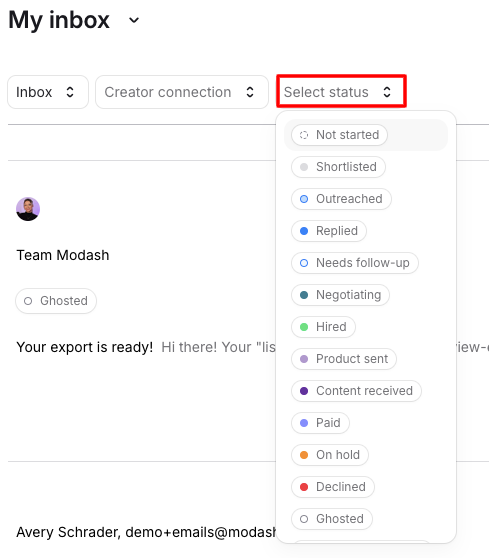
Task: Choose Needs follow-up status option
Action: pos(354,263)
